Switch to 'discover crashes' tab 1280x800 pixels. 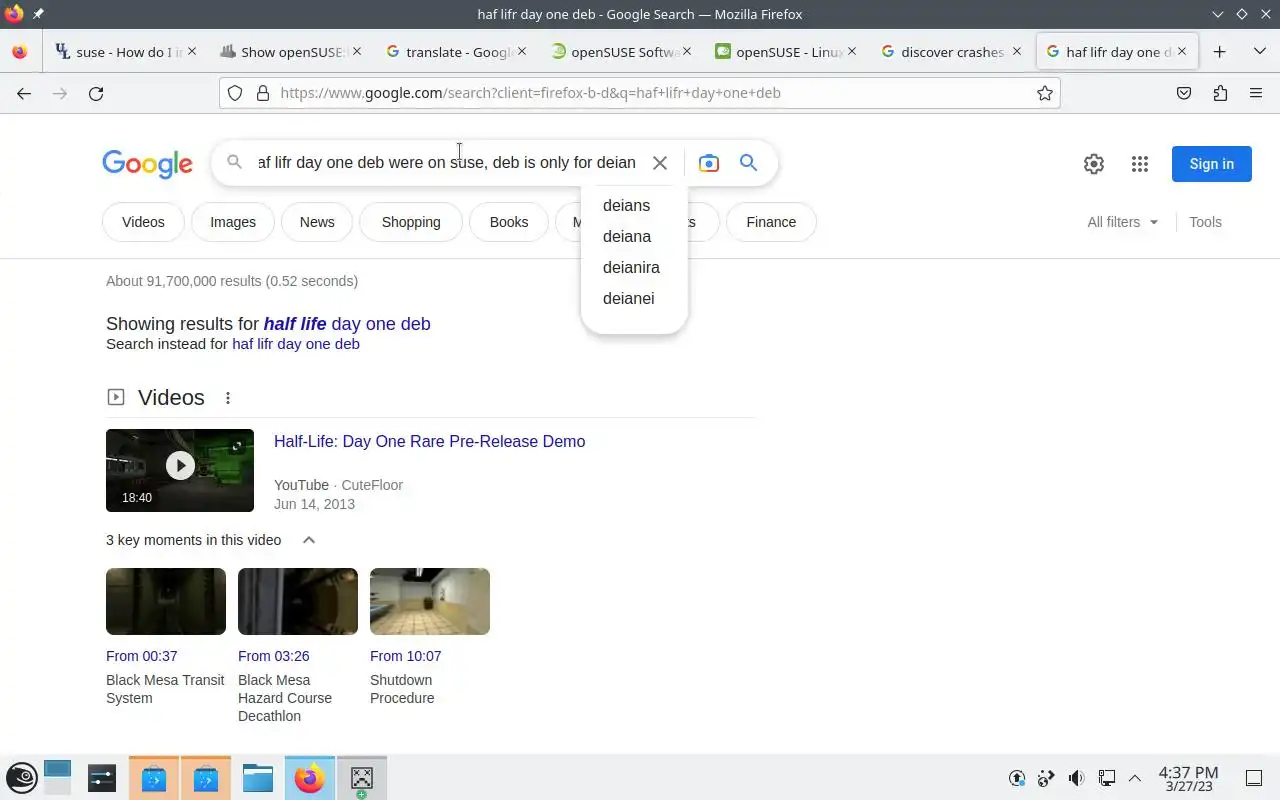click(x=951, y=52)
